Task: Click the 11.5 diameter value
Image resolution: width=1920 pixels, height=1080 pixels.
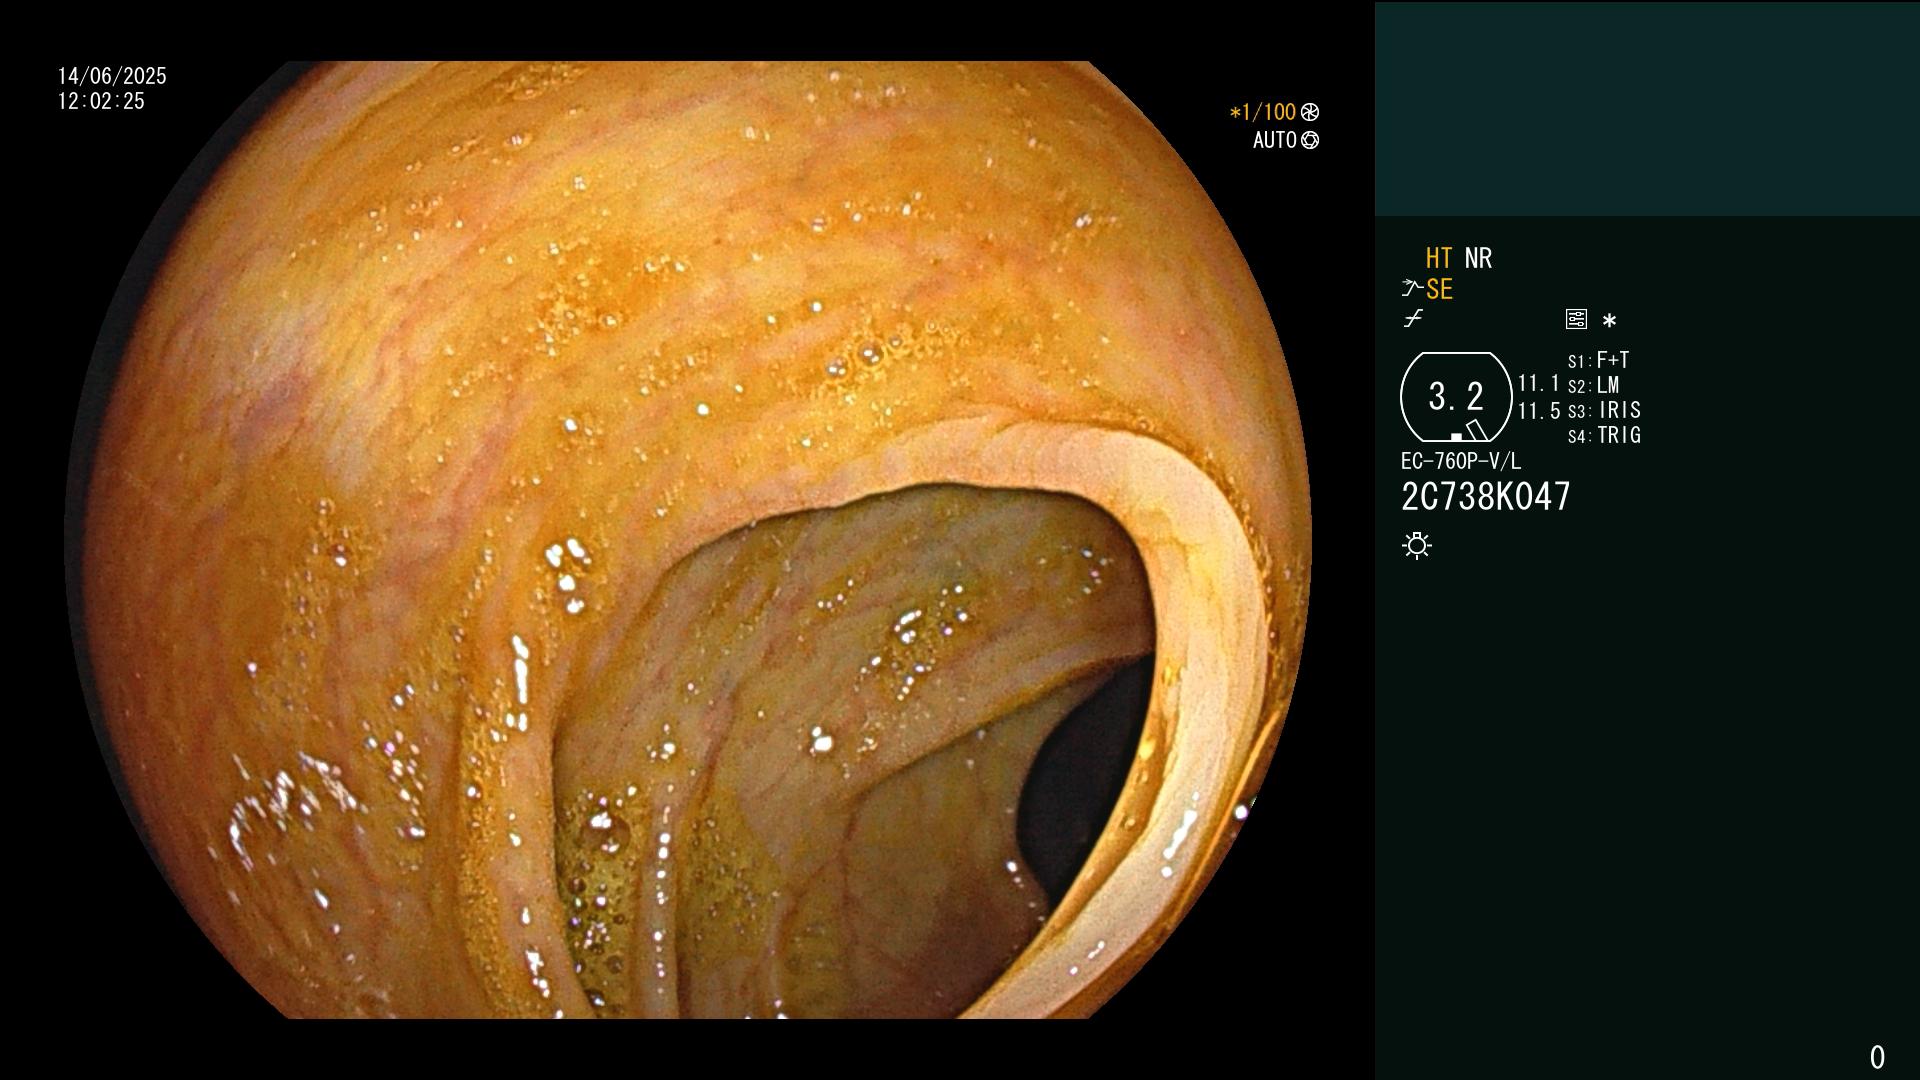Action: tap(1539, 411)
